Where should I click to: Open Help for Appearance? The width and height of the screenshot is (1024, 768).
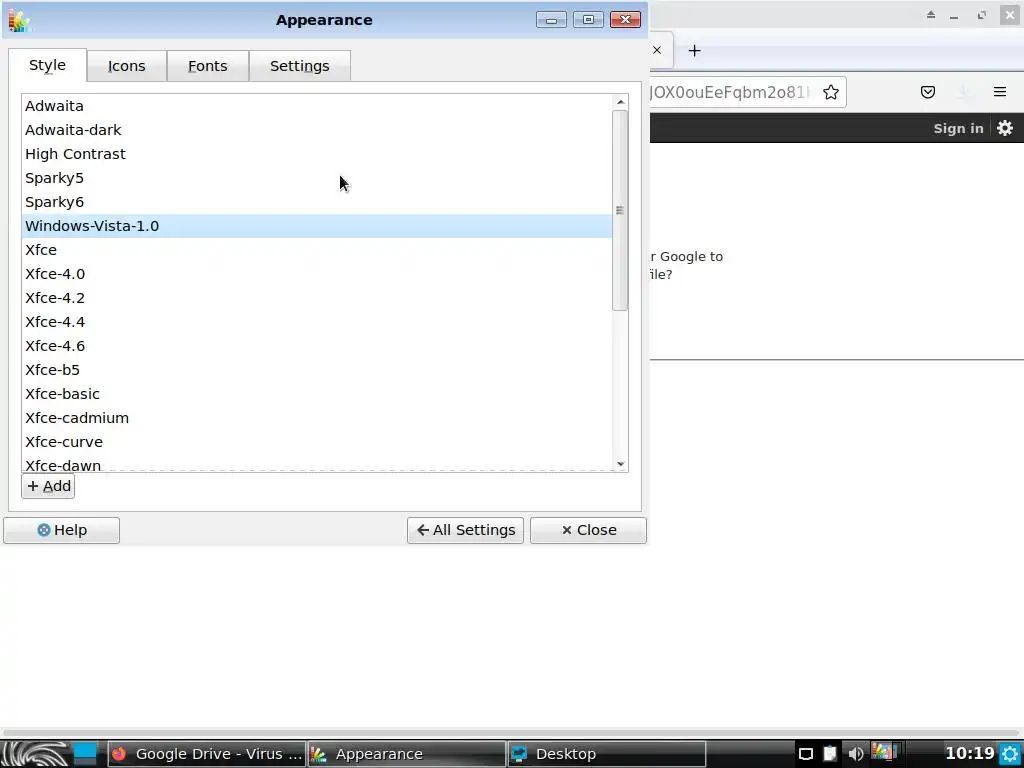click(61, 530)
